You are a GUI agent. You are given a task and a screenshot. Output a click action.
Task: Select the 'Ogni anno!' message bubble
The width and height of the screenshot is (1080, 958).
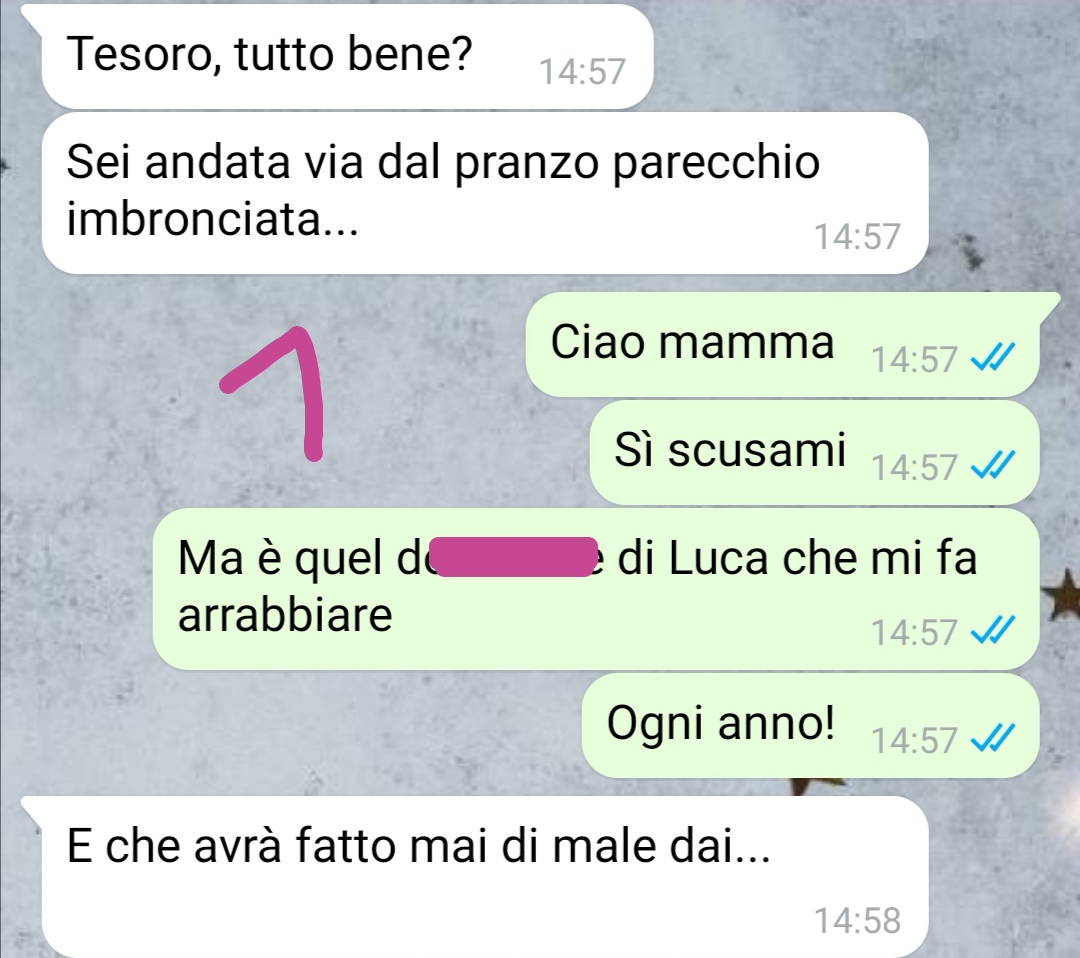[810, 725]
